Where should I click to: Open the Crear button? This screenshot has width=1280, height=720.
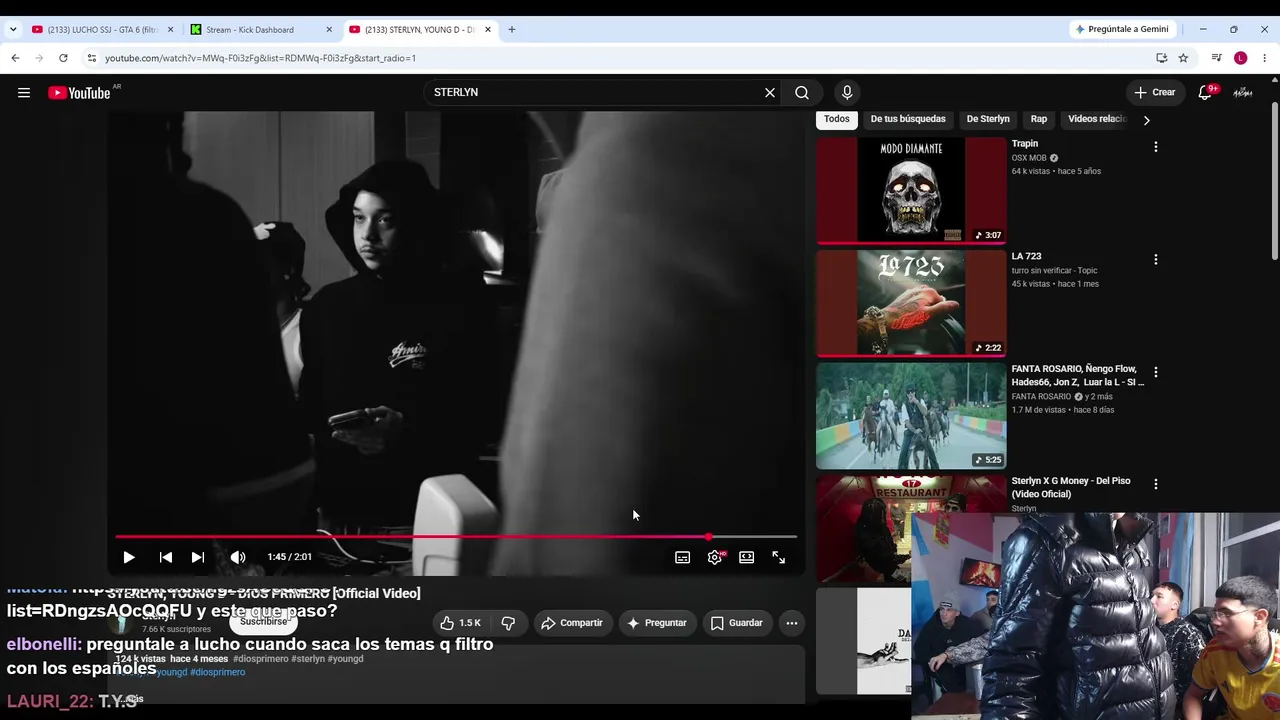(1155, 93)
